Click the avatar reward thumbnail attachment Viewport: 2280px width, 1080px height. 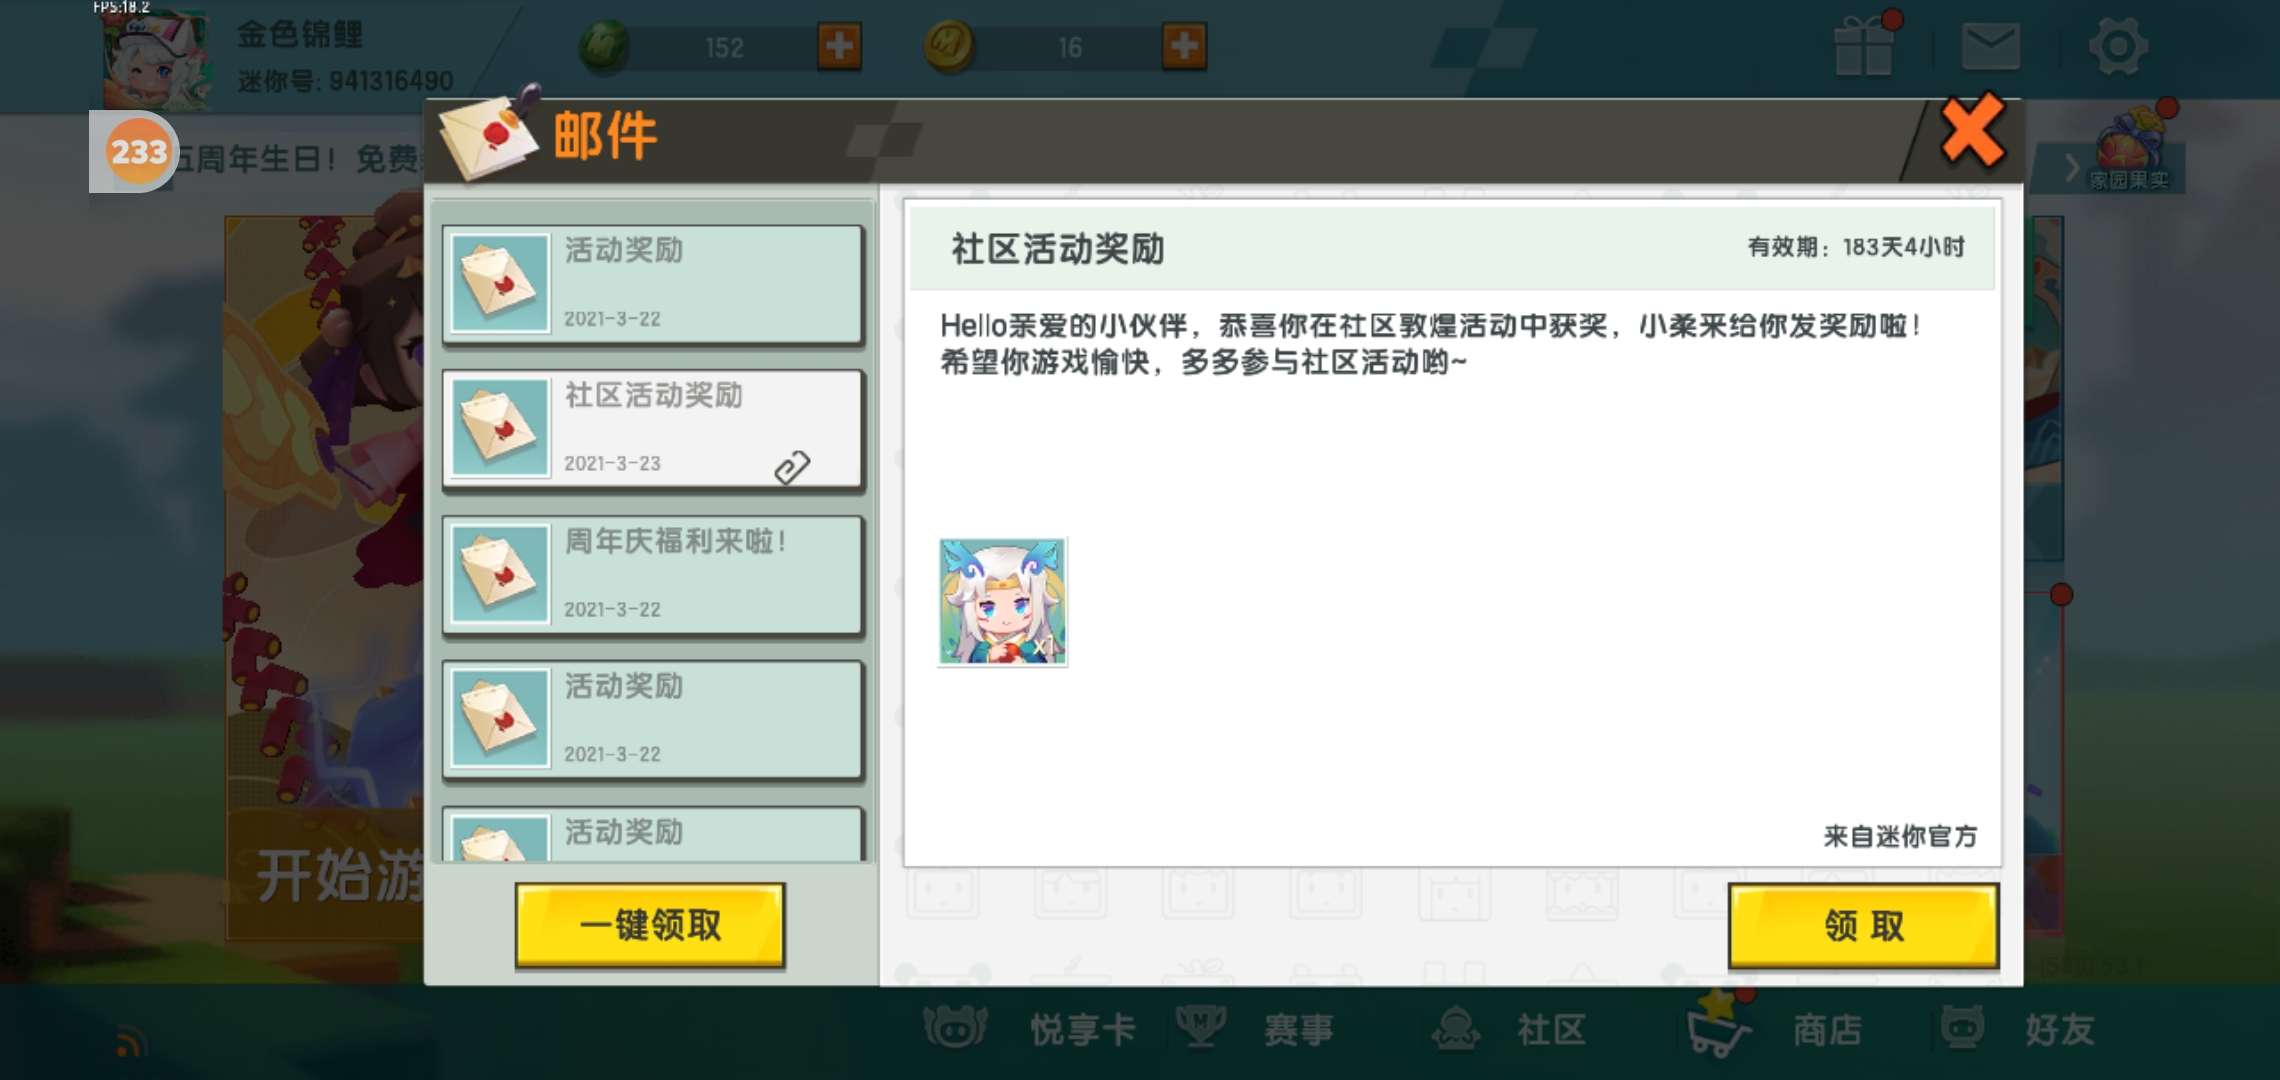[1003, 602]
